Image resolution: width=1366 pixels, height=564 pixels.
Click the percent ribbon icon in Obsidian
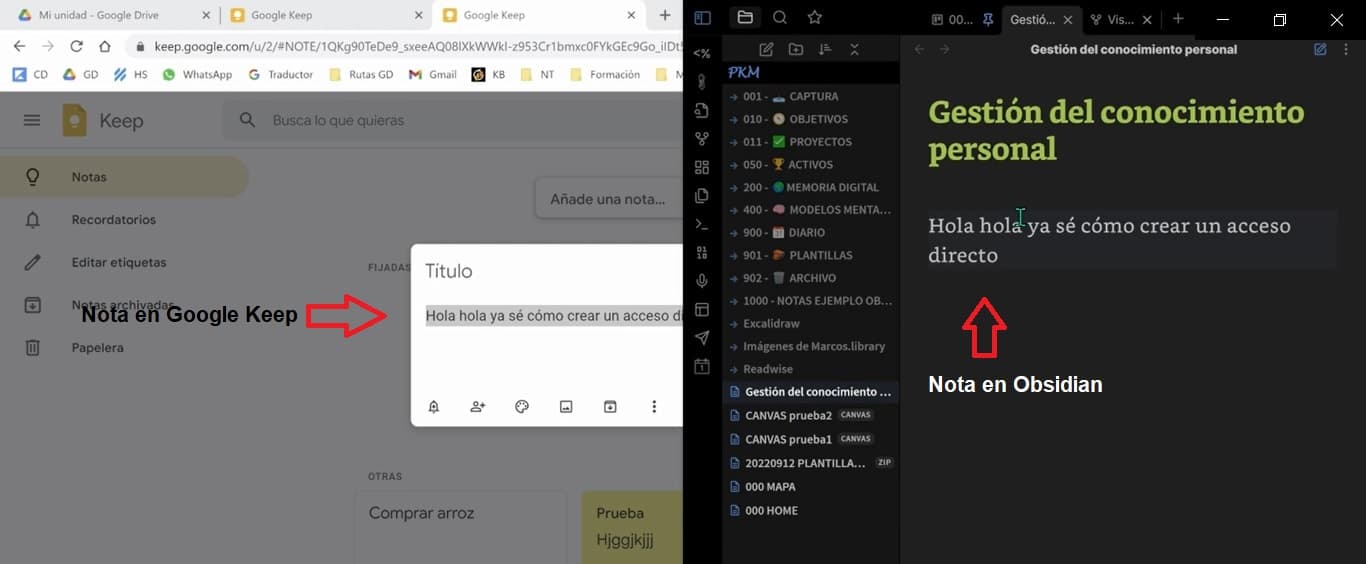pyautogui.click(x=702, y=54)
